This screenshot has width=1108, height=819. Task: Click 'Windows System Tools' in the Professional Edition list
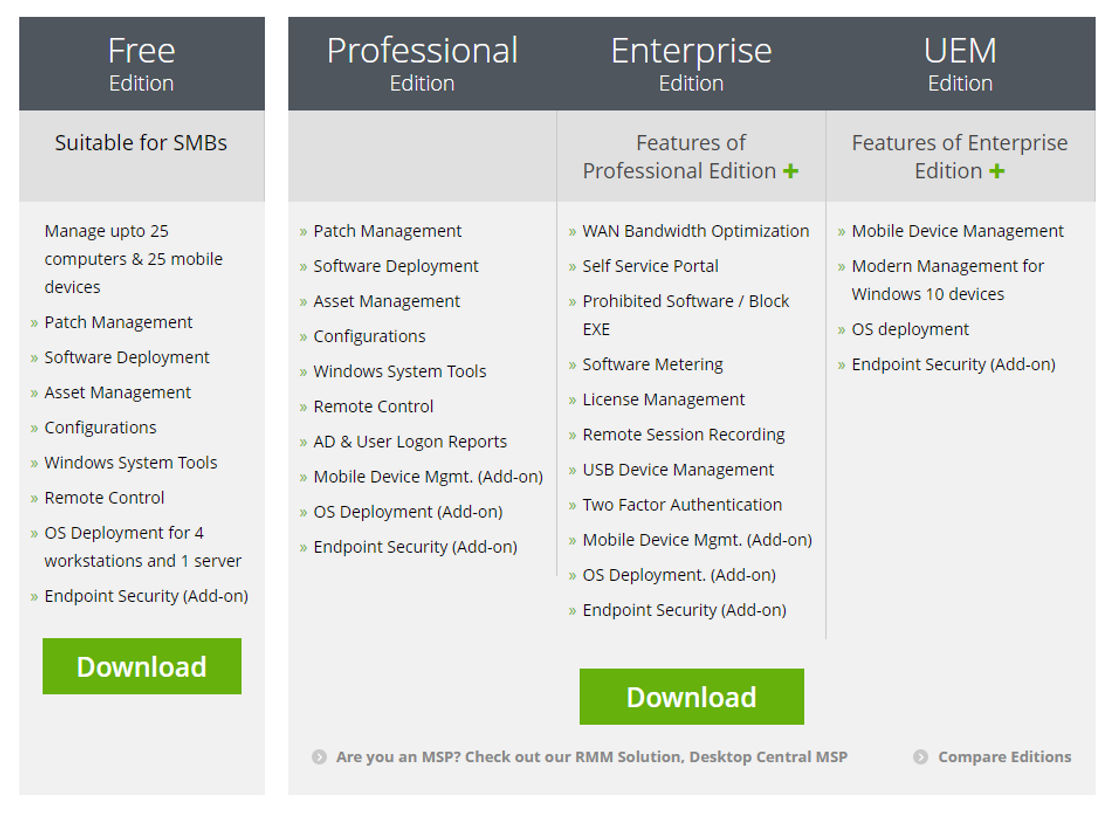click(x=400, y=372)
